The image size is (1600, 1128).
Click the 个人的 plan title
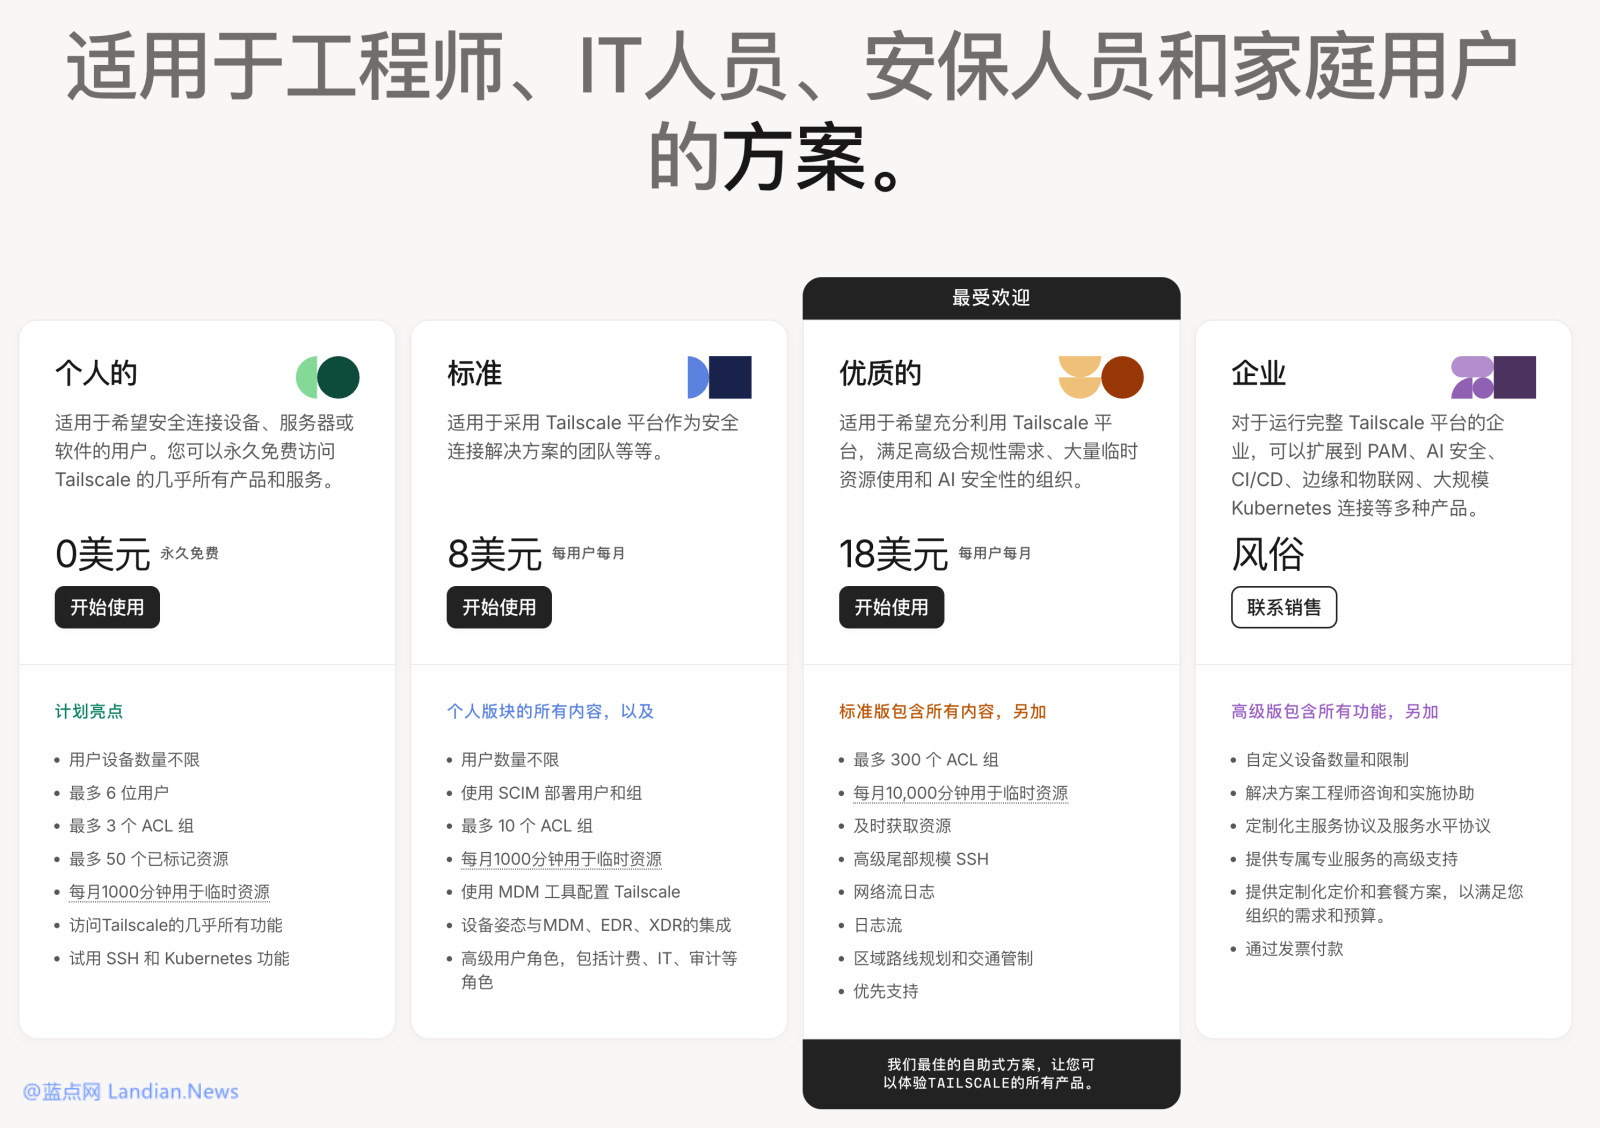point(96,373)
